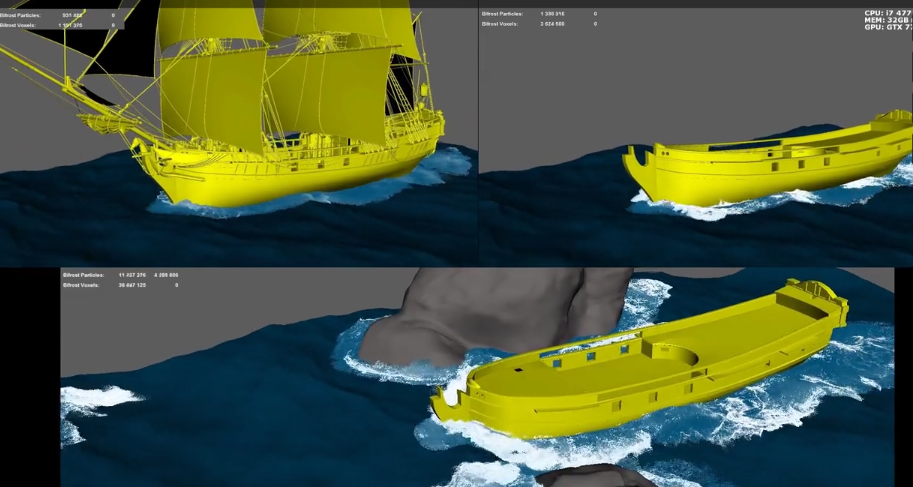Click Bifrost Particles label in top-left viewport

point(22,15)
